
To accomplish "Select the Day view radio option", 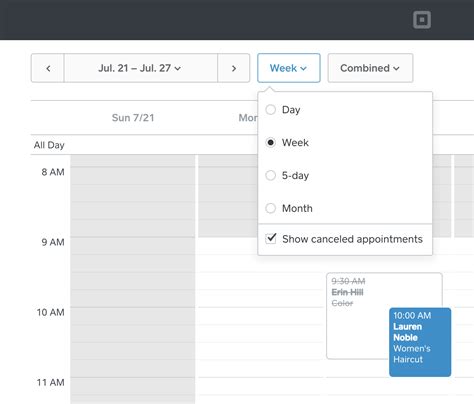I will tap(271, 109).
